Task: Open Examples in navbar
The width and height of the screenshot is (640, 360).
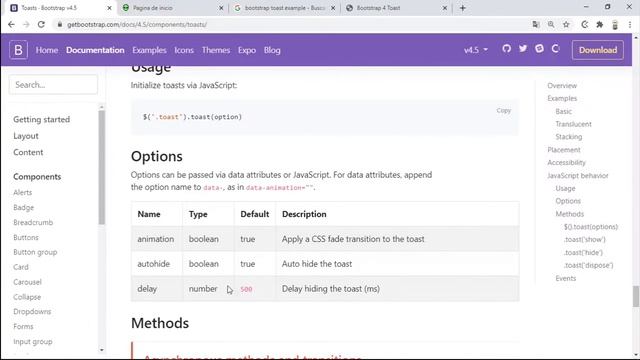Action: (149, 50)
